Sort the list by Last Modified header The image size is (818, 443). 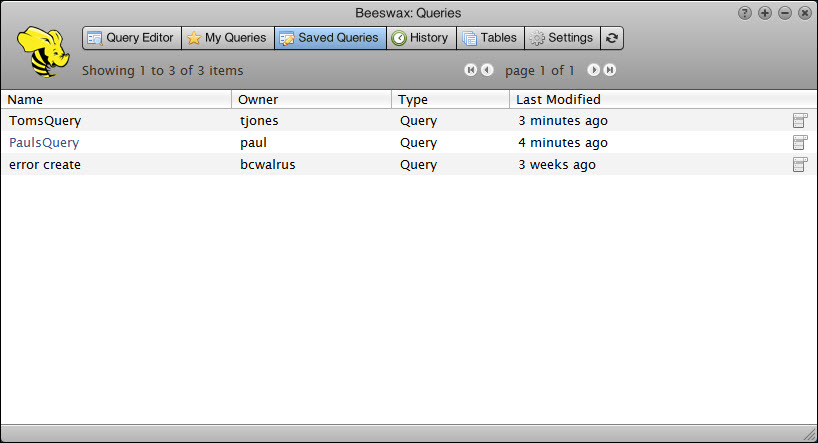[x=558, y=100]
